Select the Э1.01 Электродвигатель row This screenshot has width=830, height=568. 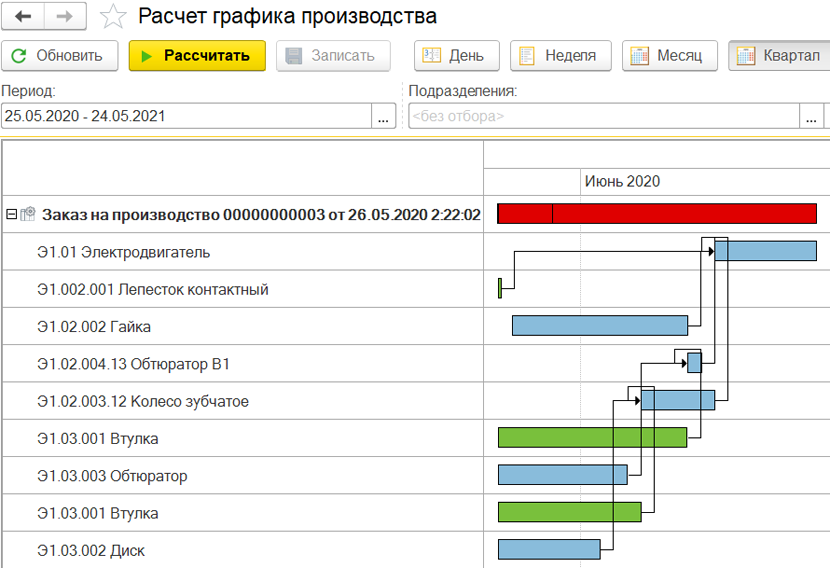coord(123,252)
